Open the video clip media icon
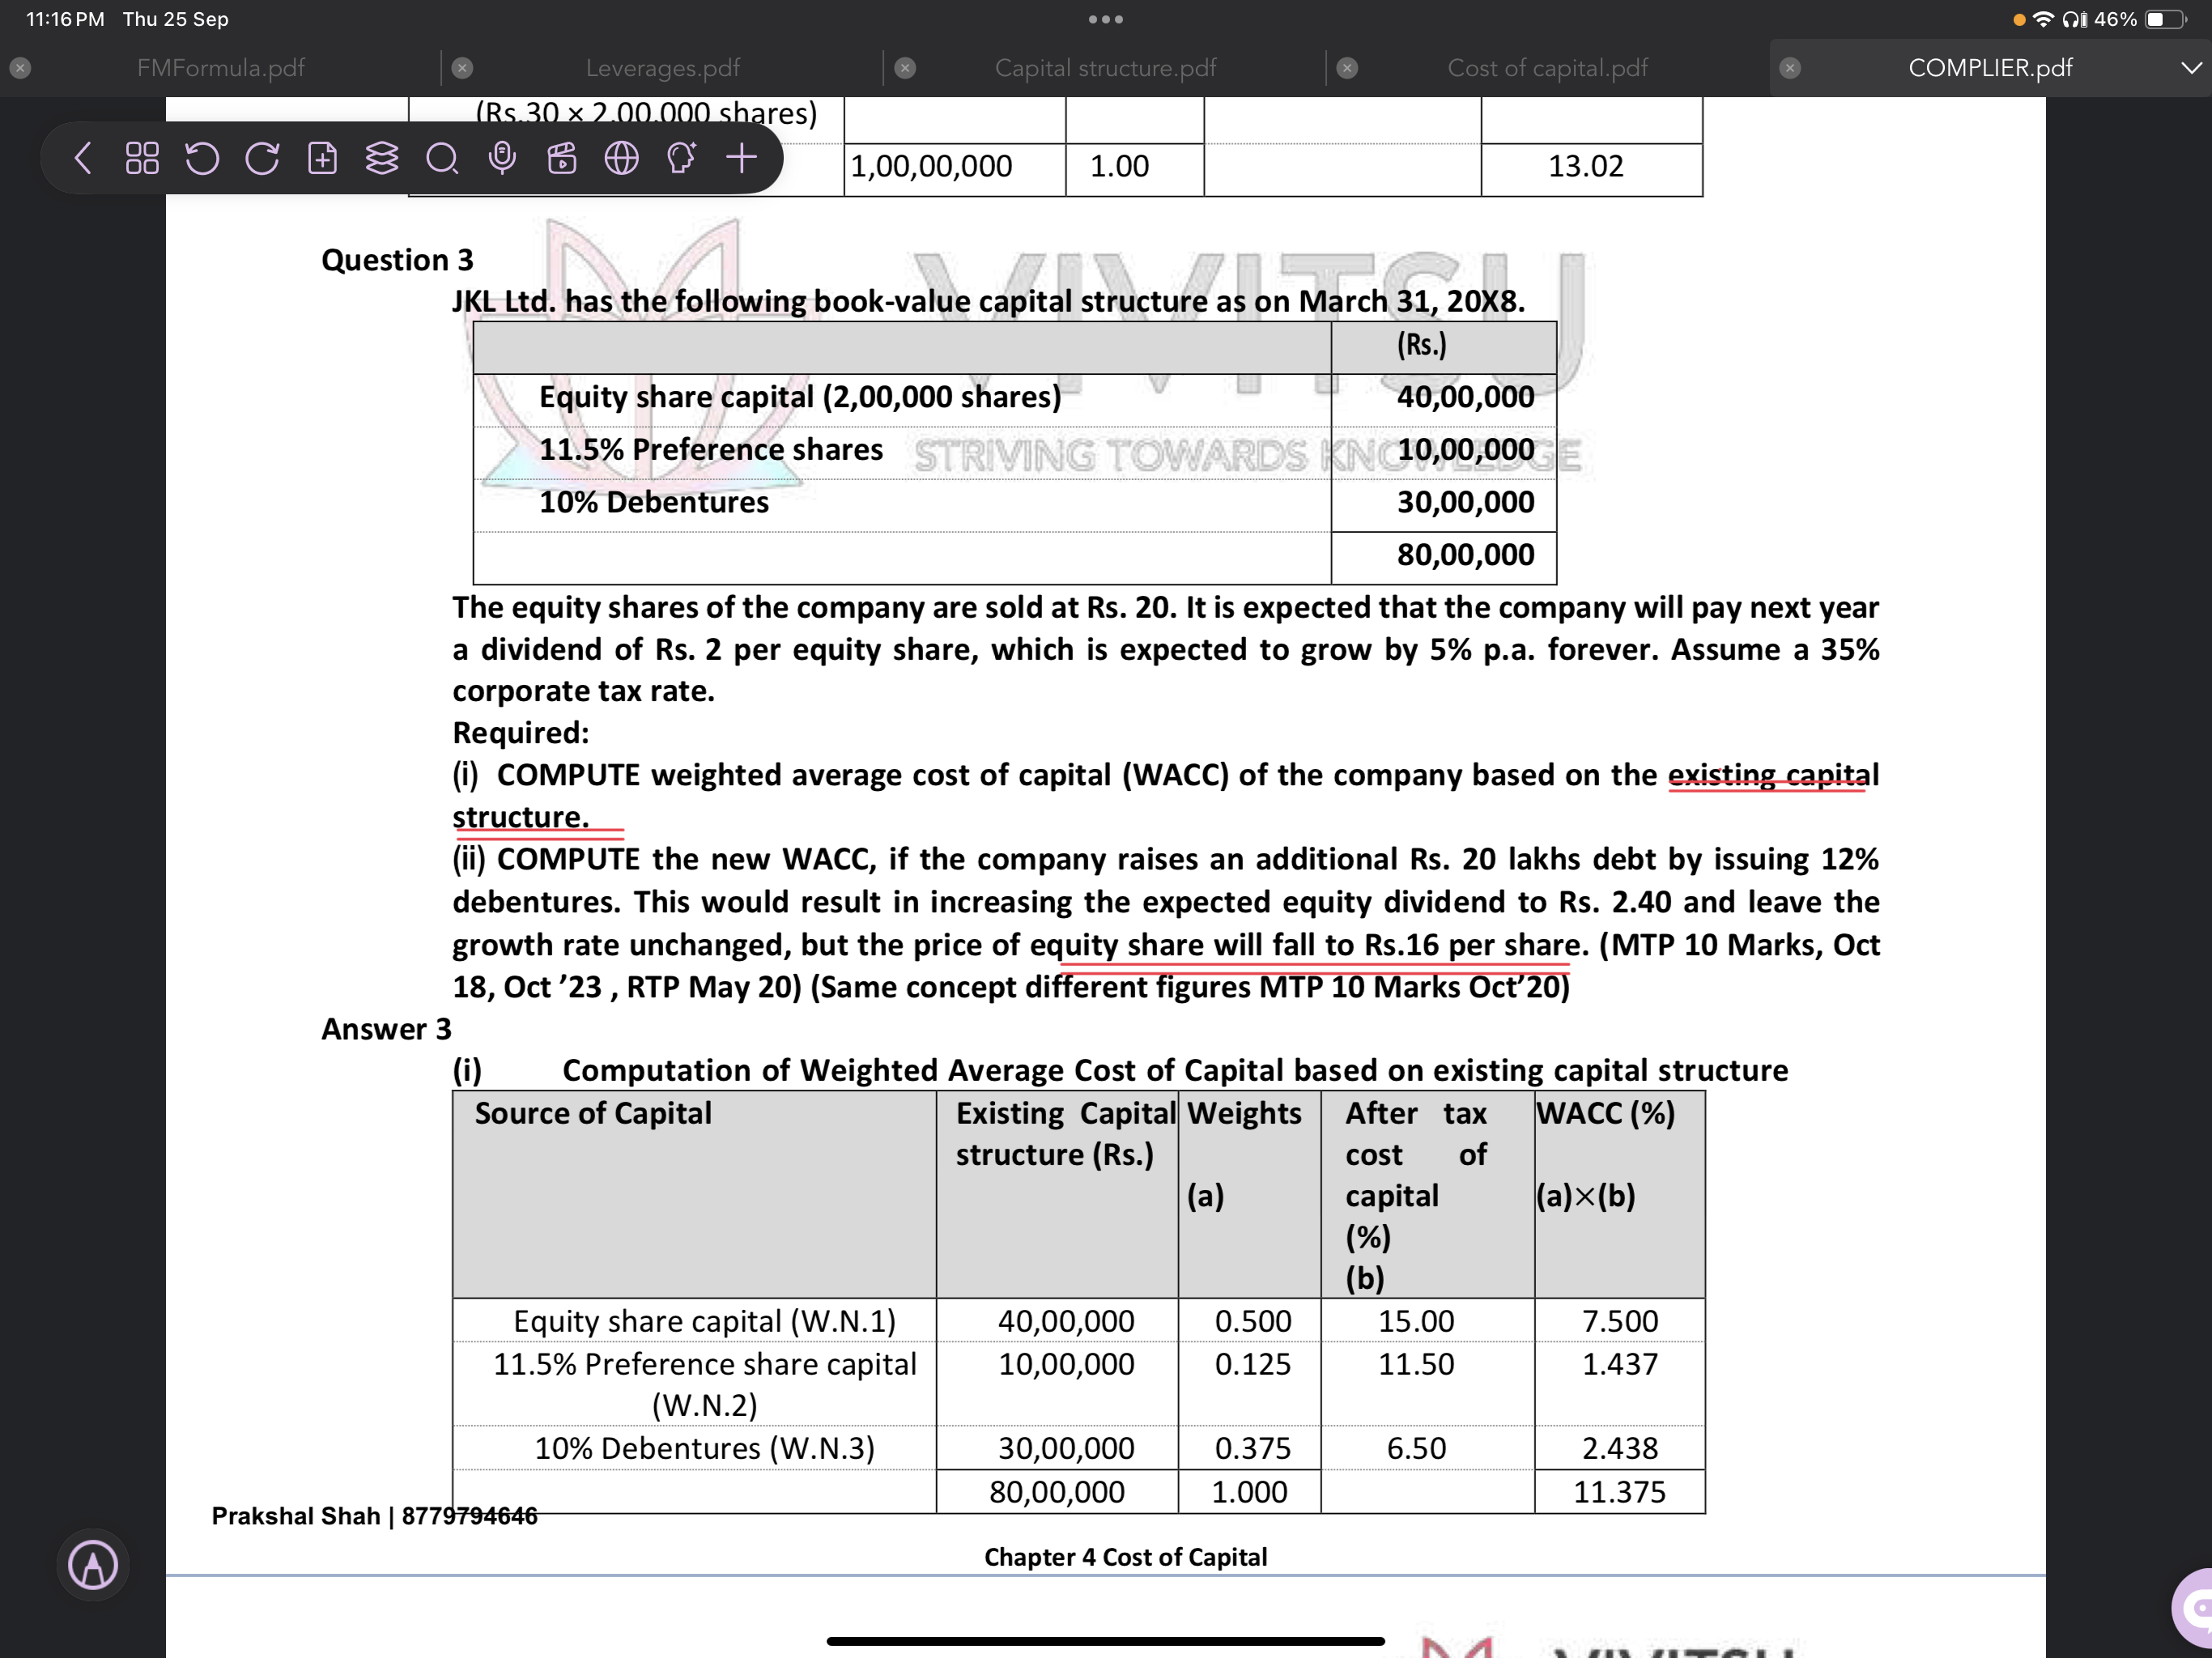 coord(562,158)
